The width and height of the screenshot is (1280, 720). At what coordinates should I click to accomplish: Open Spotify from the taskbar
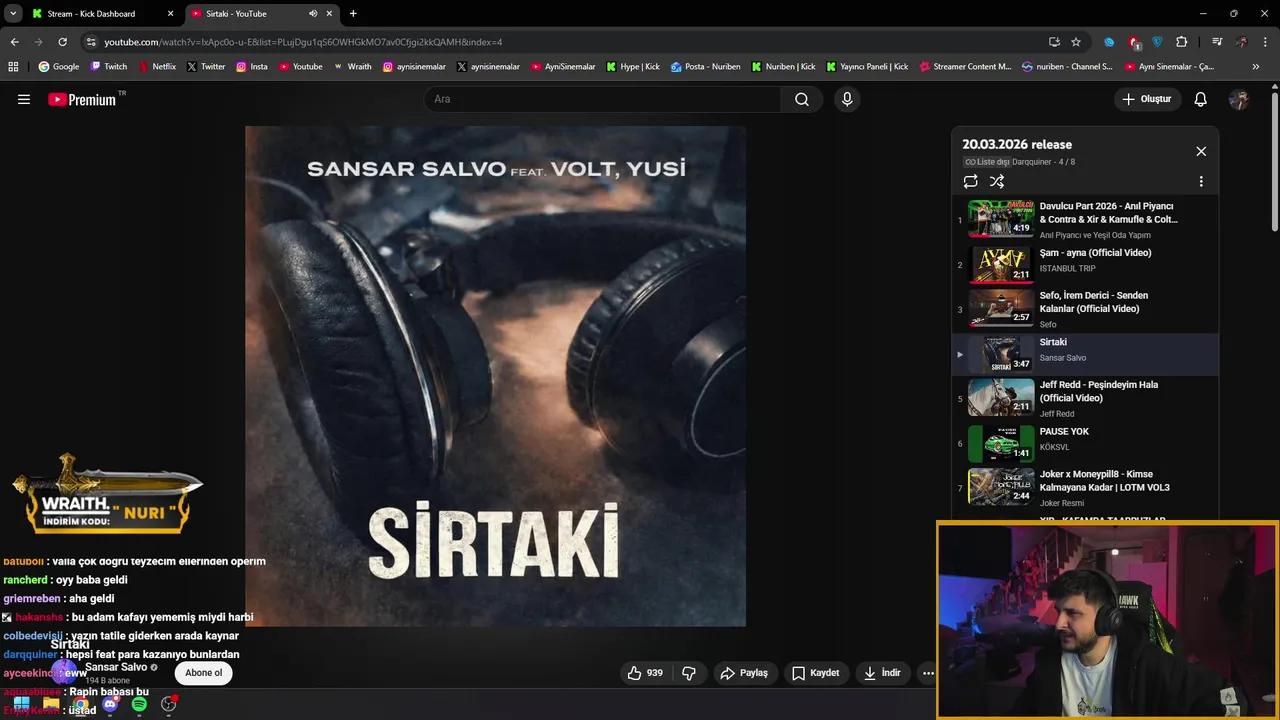(x=139, y=704)
